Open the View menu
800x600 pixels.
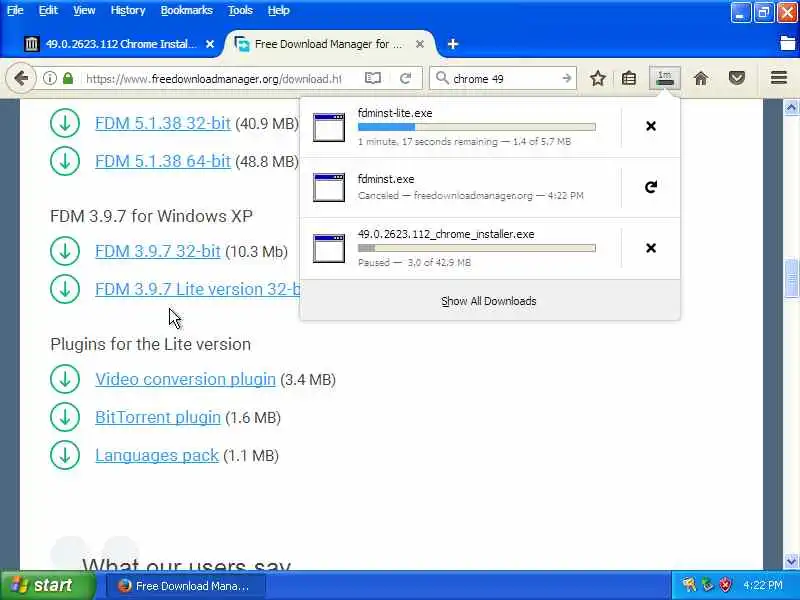pyautogui.click(x=84, y=10)
